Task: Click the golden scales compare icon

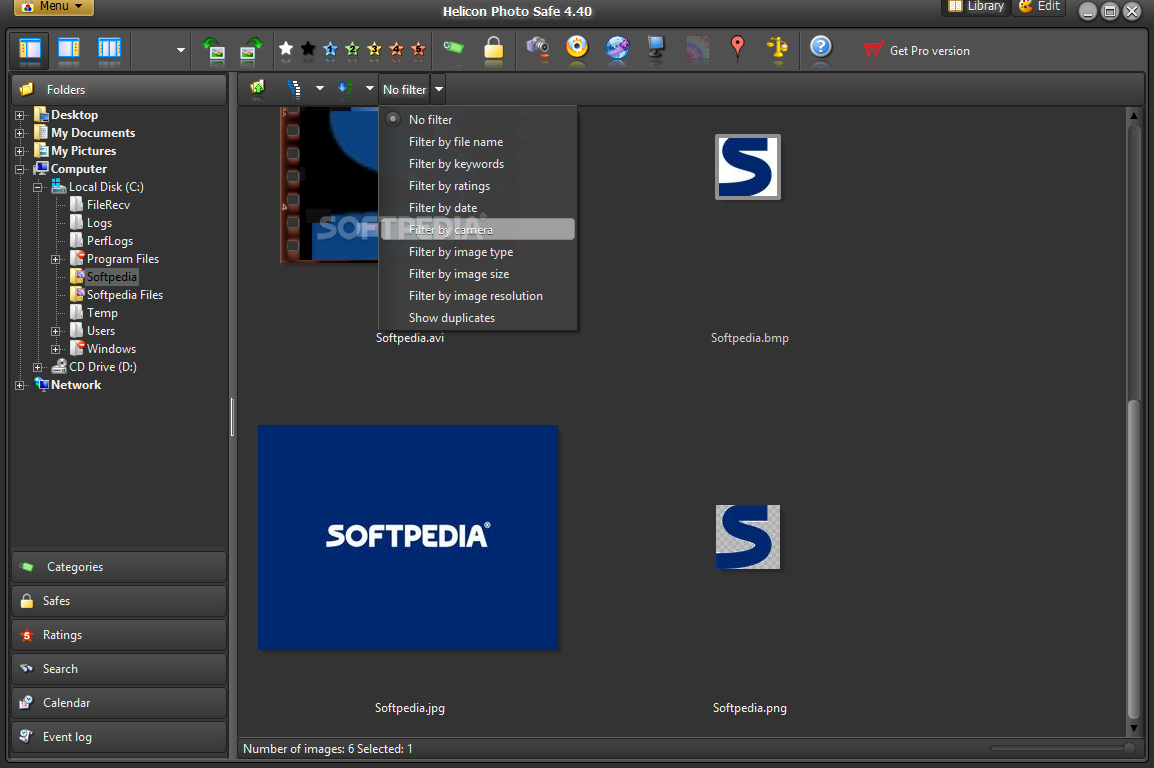Action: tap(777, 48)
